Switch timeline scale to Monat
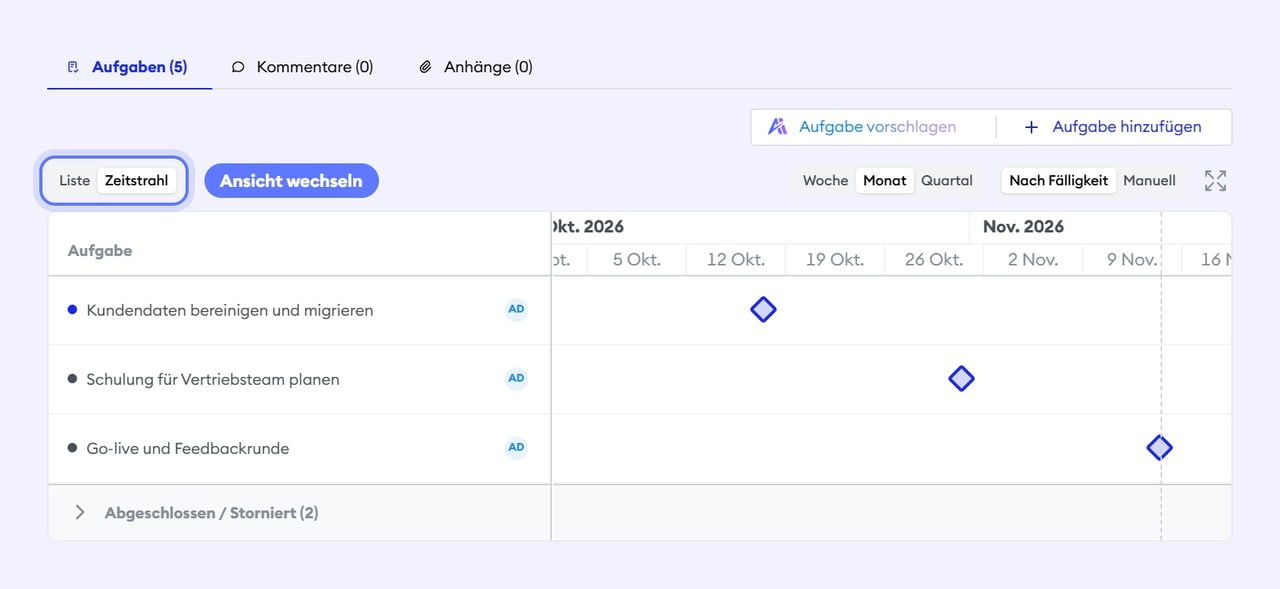This screenshot has width=1280, height=589. click(x=885, y=181)
